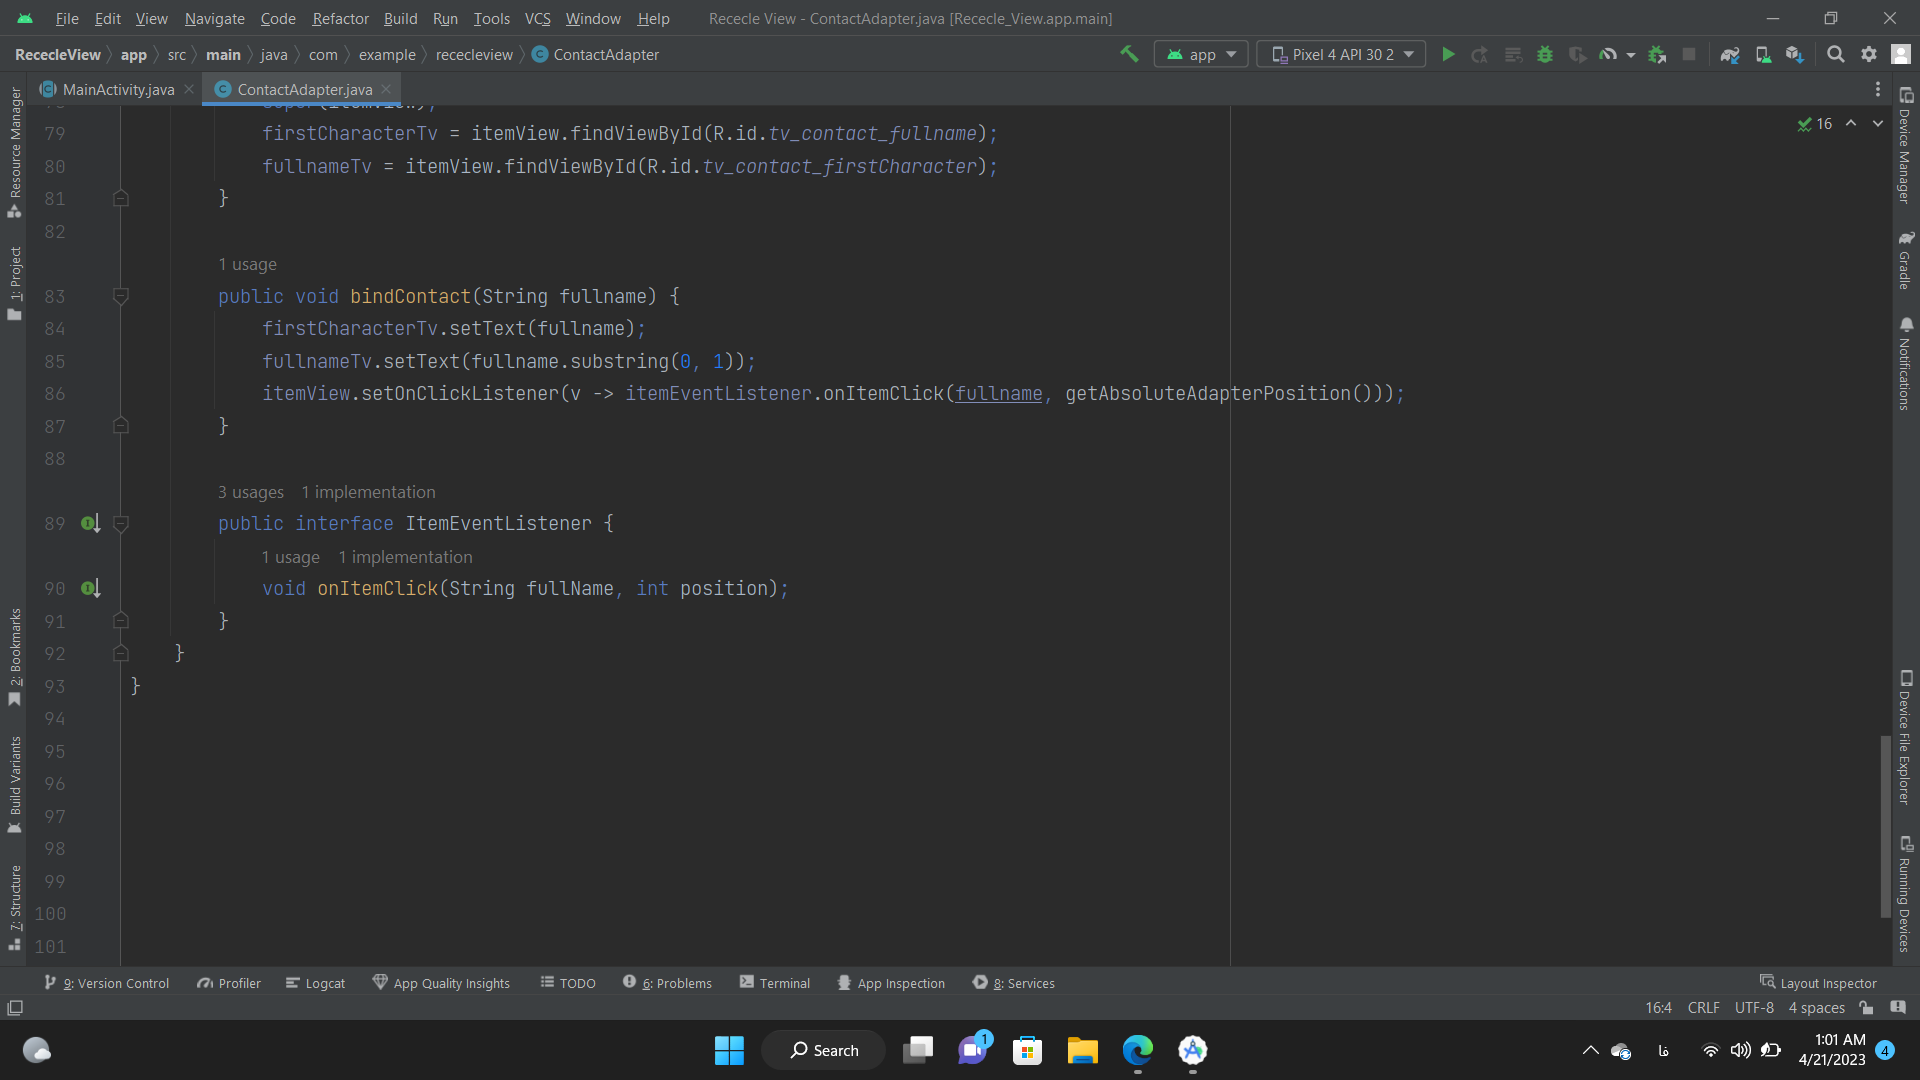Image resolution: width=1920 pixels, height=1080 pixels.
Task: Switch to the MainActivity.java tab
Action: pyautogui.click(x=117, y=89)
